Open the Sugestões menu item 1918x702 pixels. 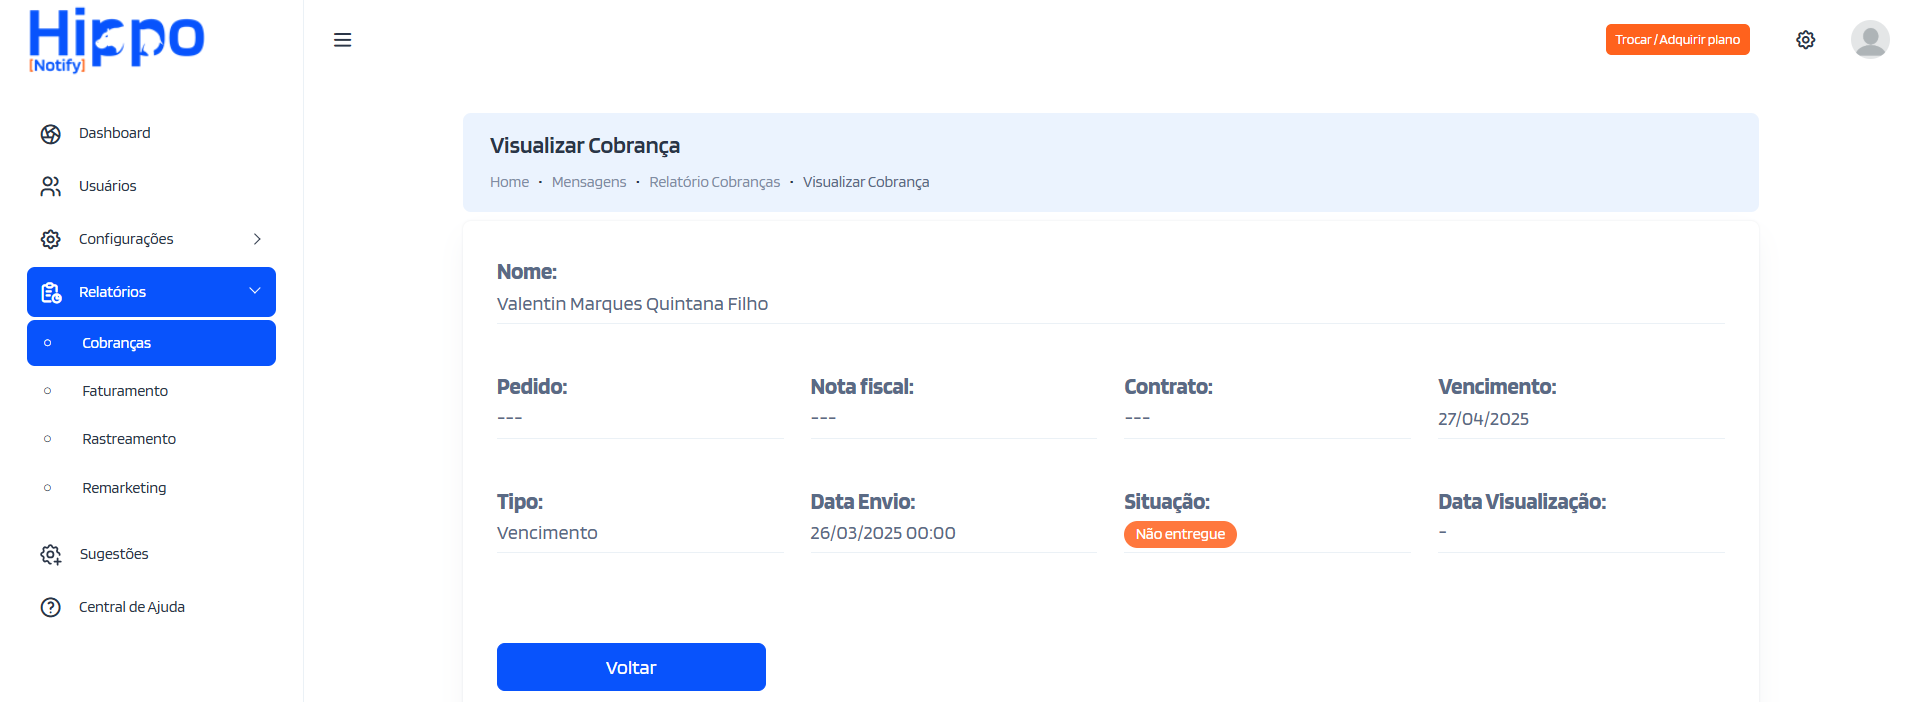coord(151,554)
